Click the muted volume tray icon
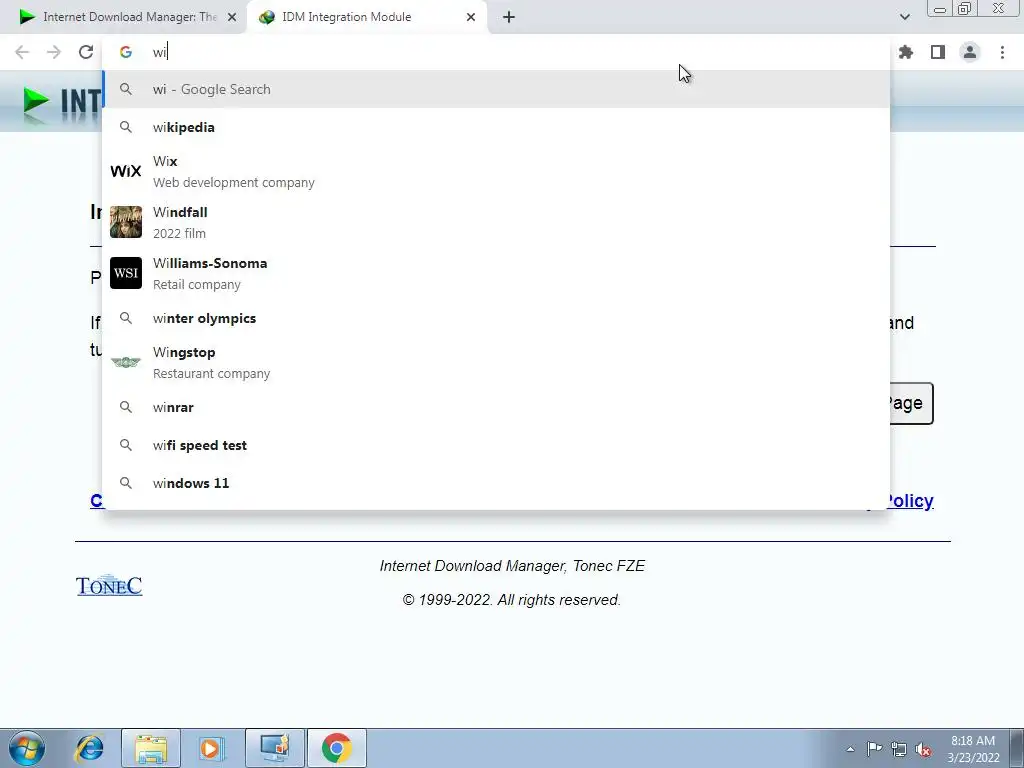 tap(923, 749)
